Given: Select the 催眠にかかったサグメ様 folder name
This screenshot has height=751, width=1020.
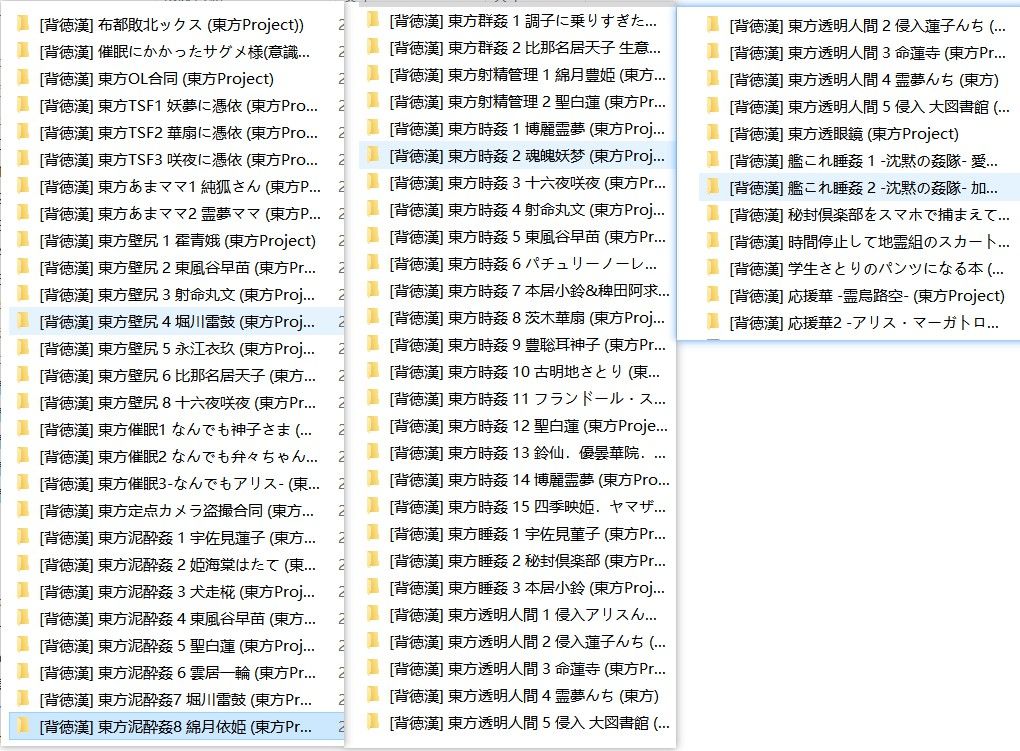Looking at the screenshot, I should 174,51.
